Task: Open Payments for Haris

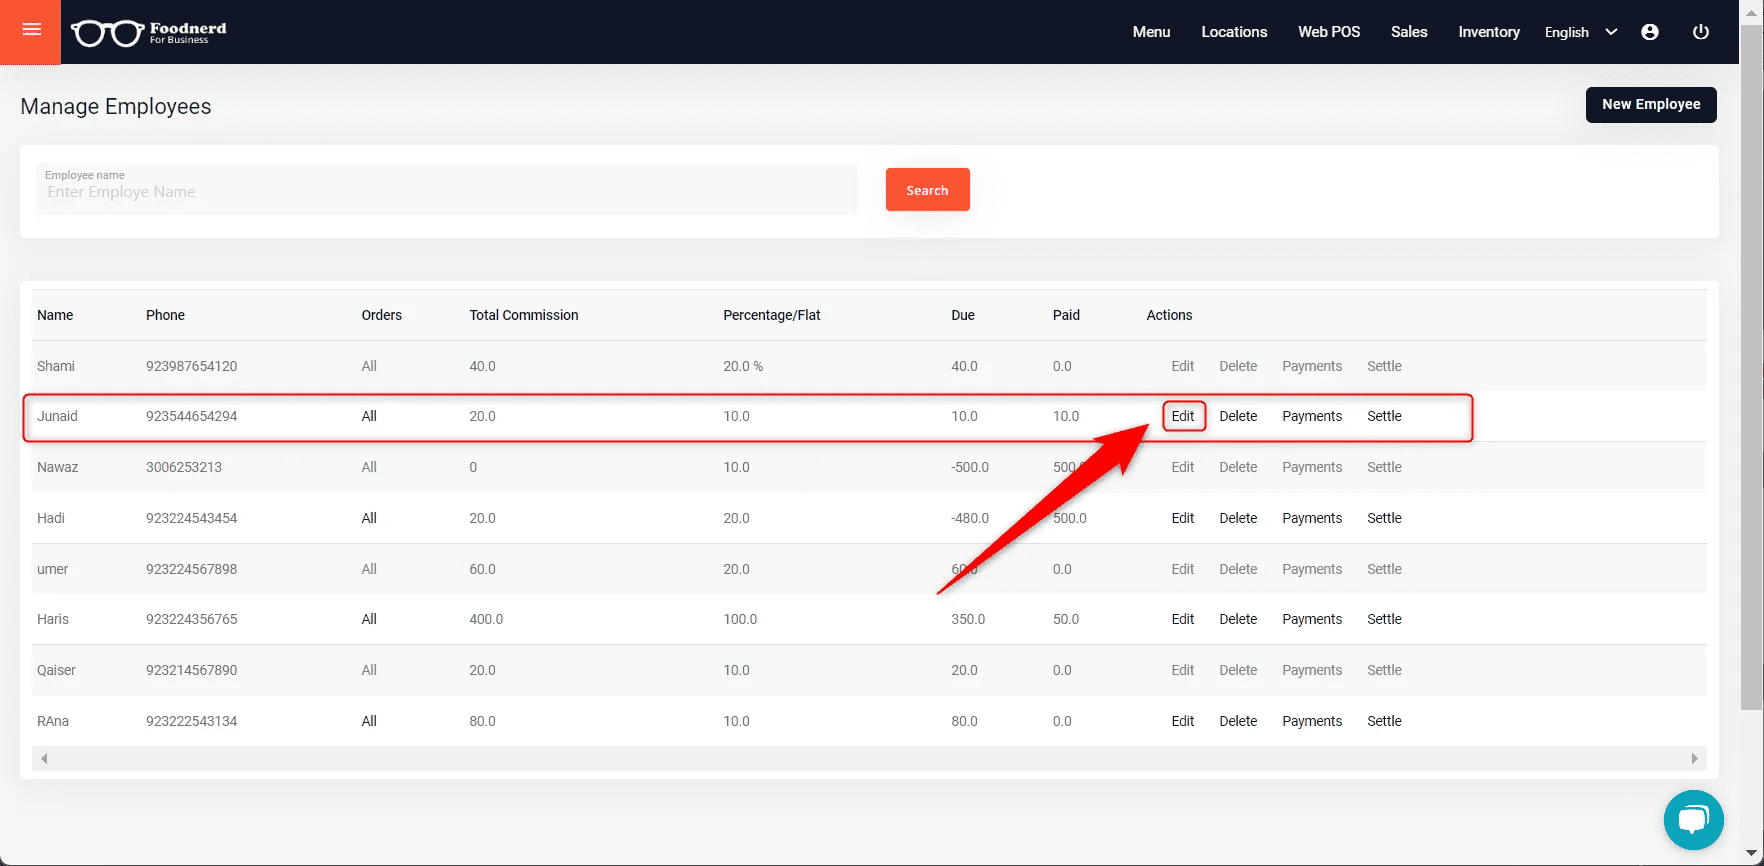Action: click(x=1312, y=619)
